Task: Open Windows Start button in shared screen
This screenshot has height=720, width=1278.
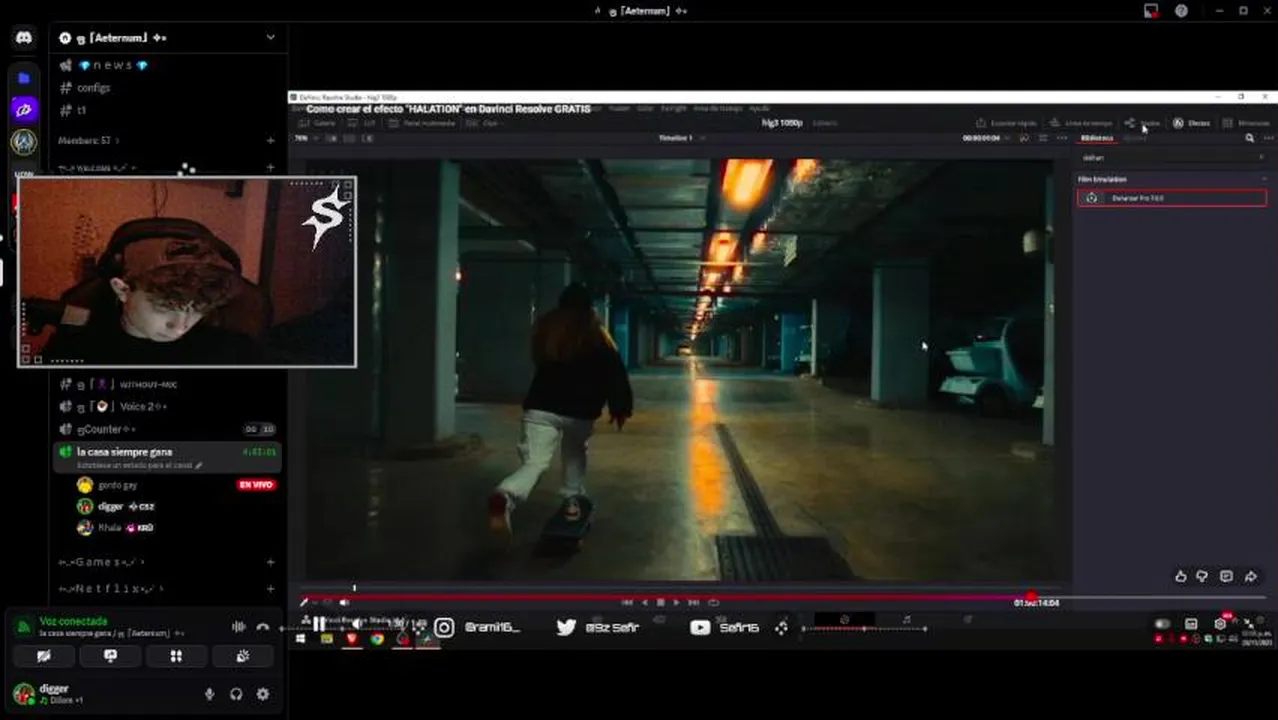Action: 300,639
